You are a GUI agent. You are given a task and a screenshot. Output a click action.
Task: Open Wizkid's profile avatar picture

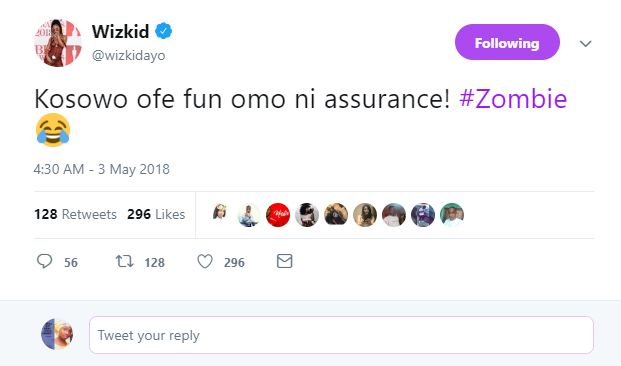pyautogui.click(x=58, y=42)
